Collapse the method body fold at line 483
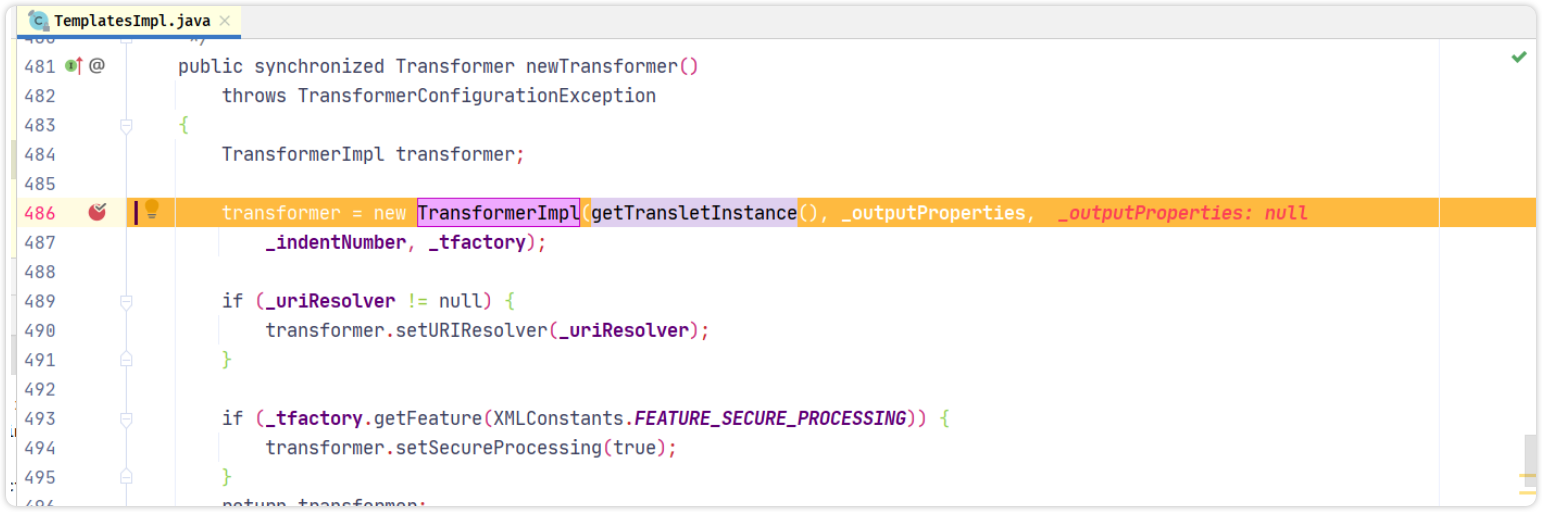 coord(126,125)
